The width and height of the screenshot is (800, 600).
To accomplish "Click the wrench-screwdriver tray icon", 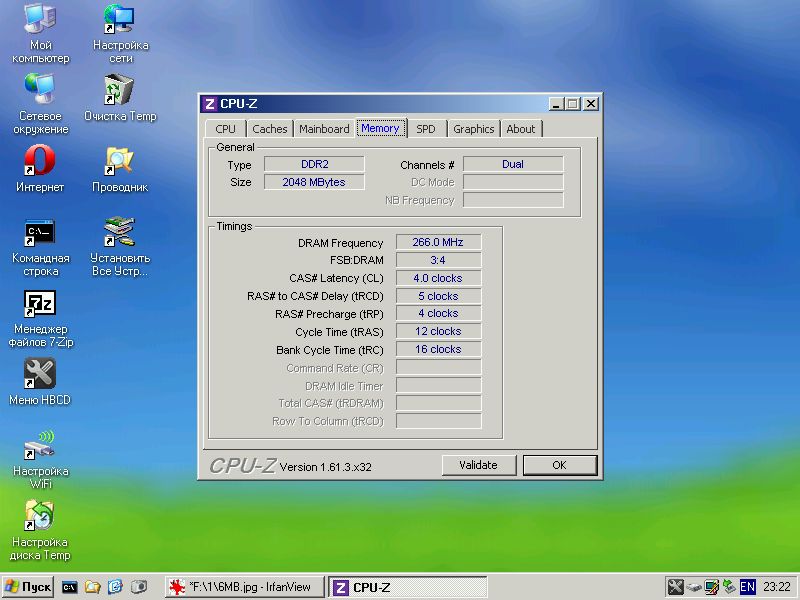I will (x=675, y=587).
